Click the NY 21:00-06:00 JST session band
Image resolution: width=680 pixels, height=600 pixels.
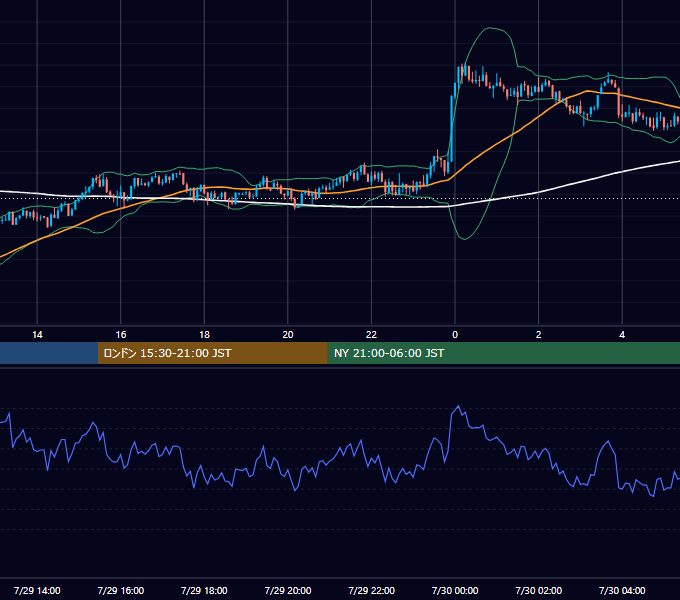(503, 353)
